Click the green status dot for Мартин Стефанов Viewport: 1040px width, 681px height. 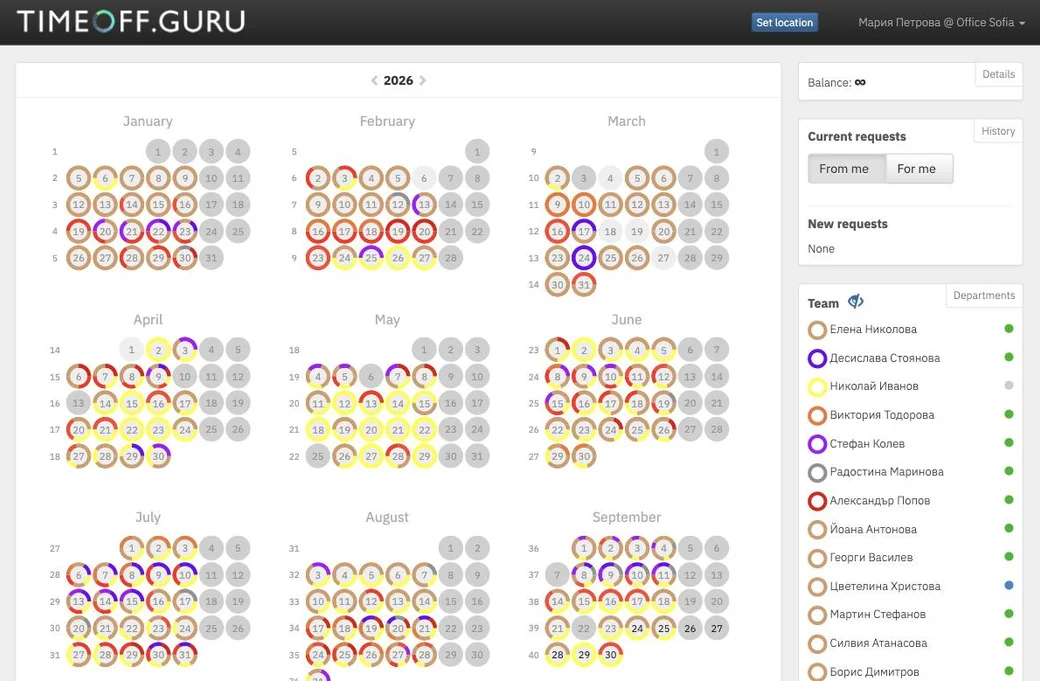(x=1009, y=613)
